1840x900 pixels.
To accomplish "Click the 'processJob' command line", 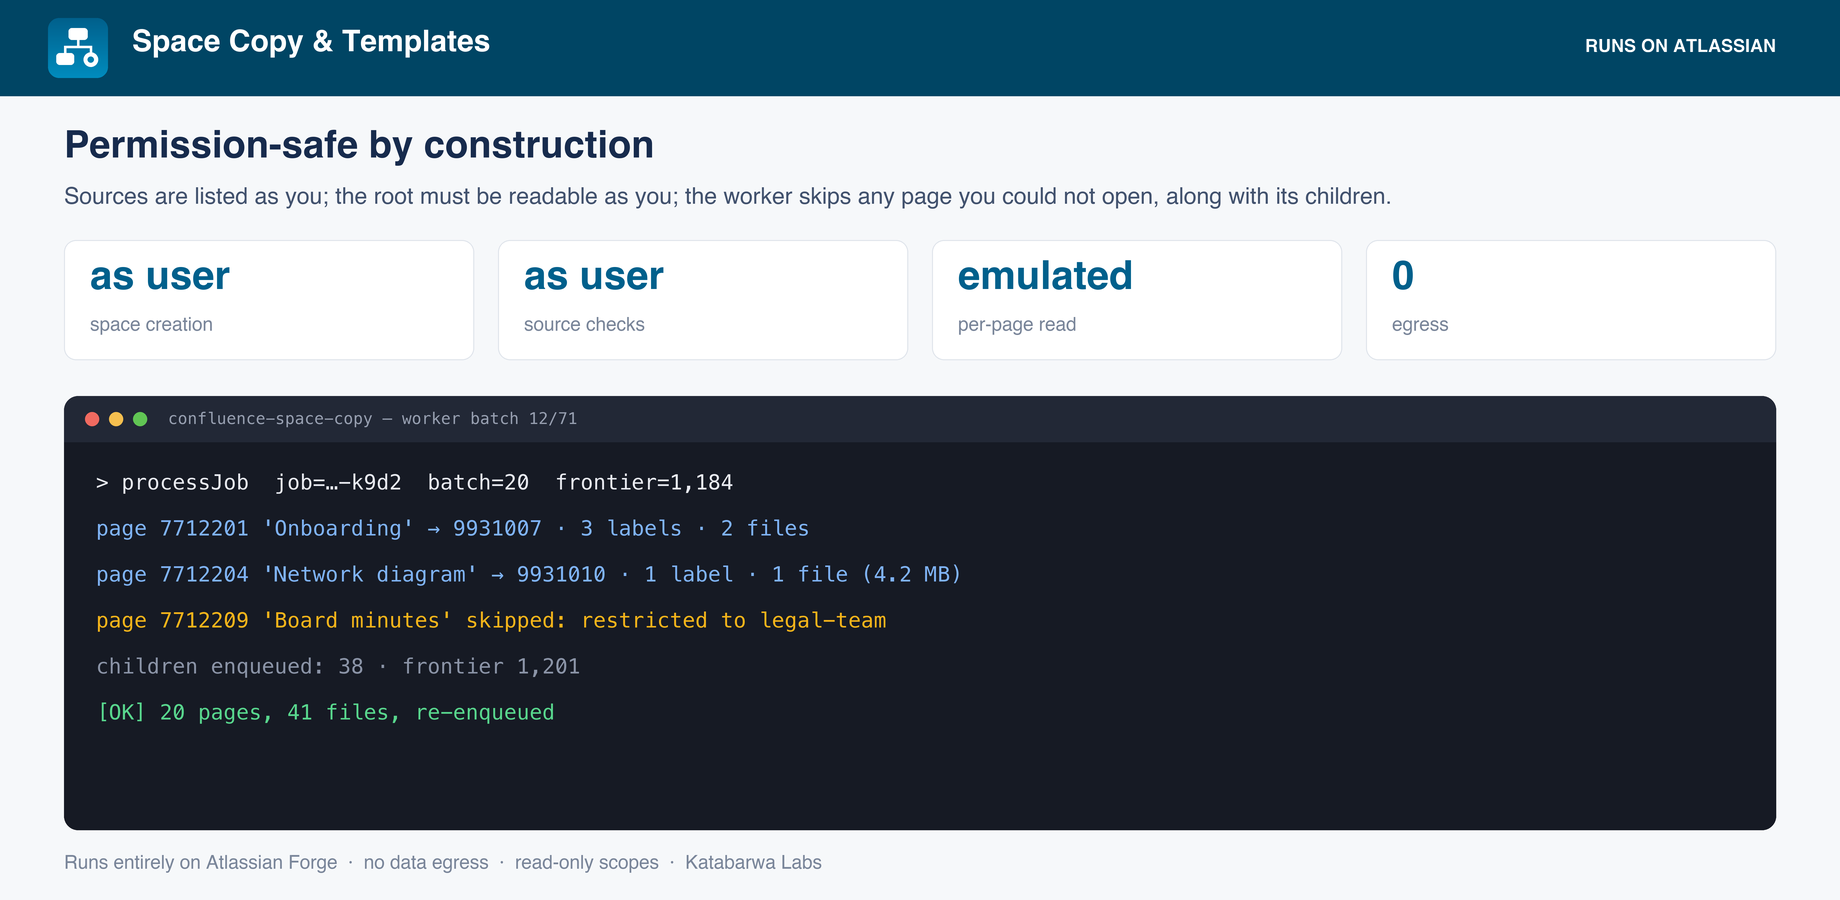I will pyautogui.click(x=415, y=482).
